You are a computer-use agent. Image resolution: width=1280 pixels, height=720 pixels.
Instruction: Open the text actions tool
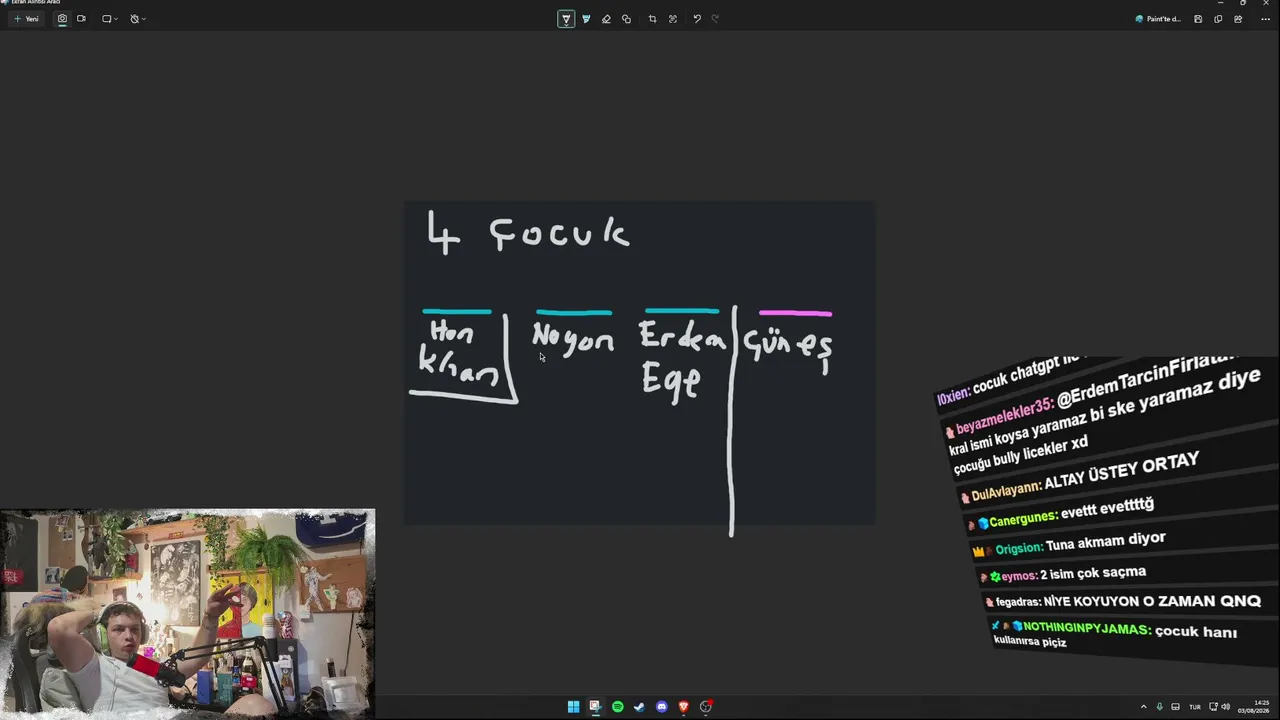[x=672, y=19]
